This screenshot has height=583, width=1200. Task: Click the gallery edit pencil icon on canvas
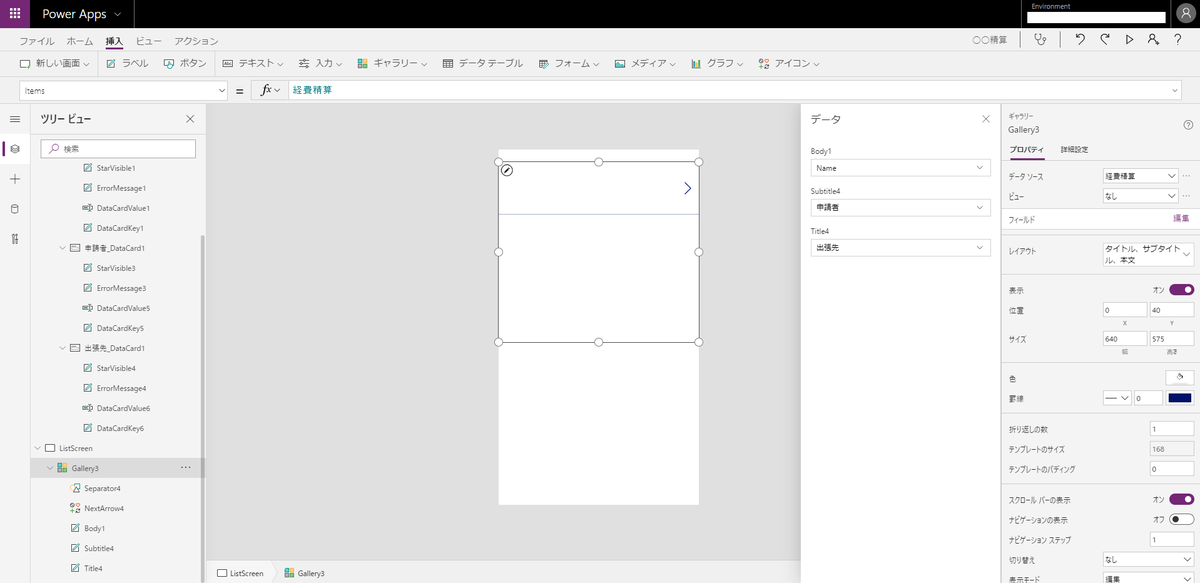pyautogui.click(x=507, y=170)
